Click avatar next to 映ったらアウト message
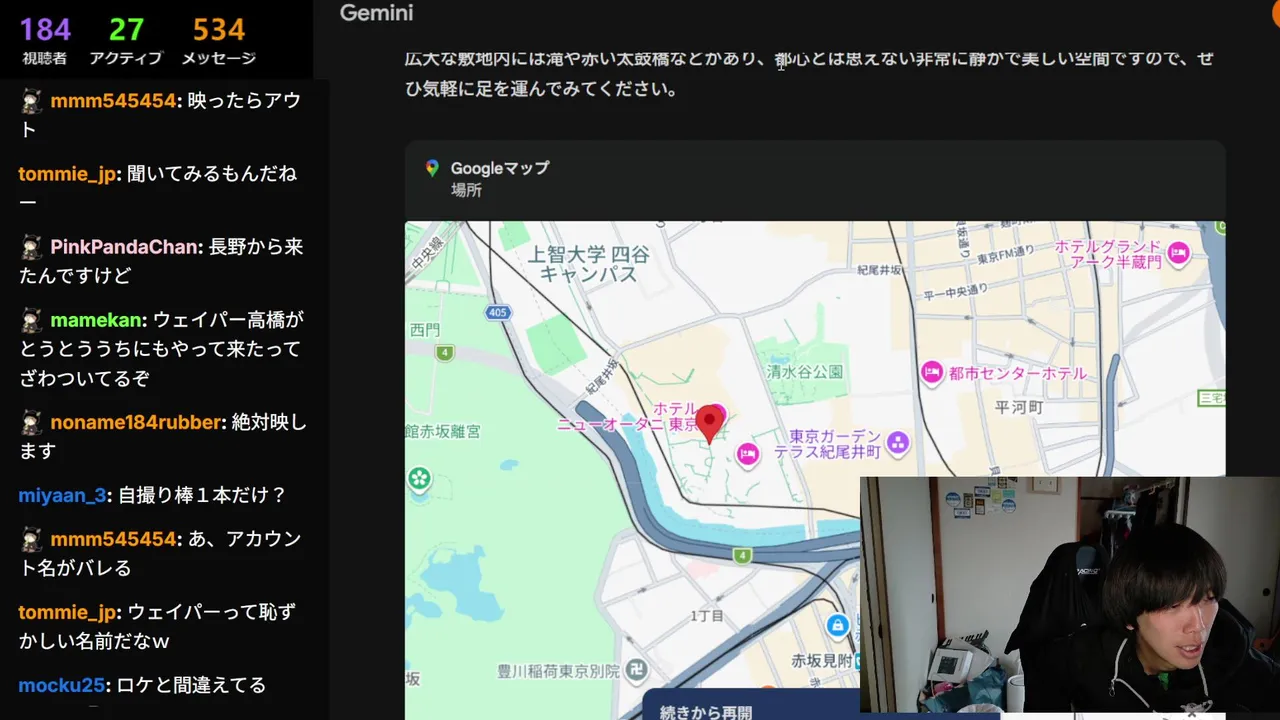Screen dimensions: 1280x720 (x=32, y=101)
